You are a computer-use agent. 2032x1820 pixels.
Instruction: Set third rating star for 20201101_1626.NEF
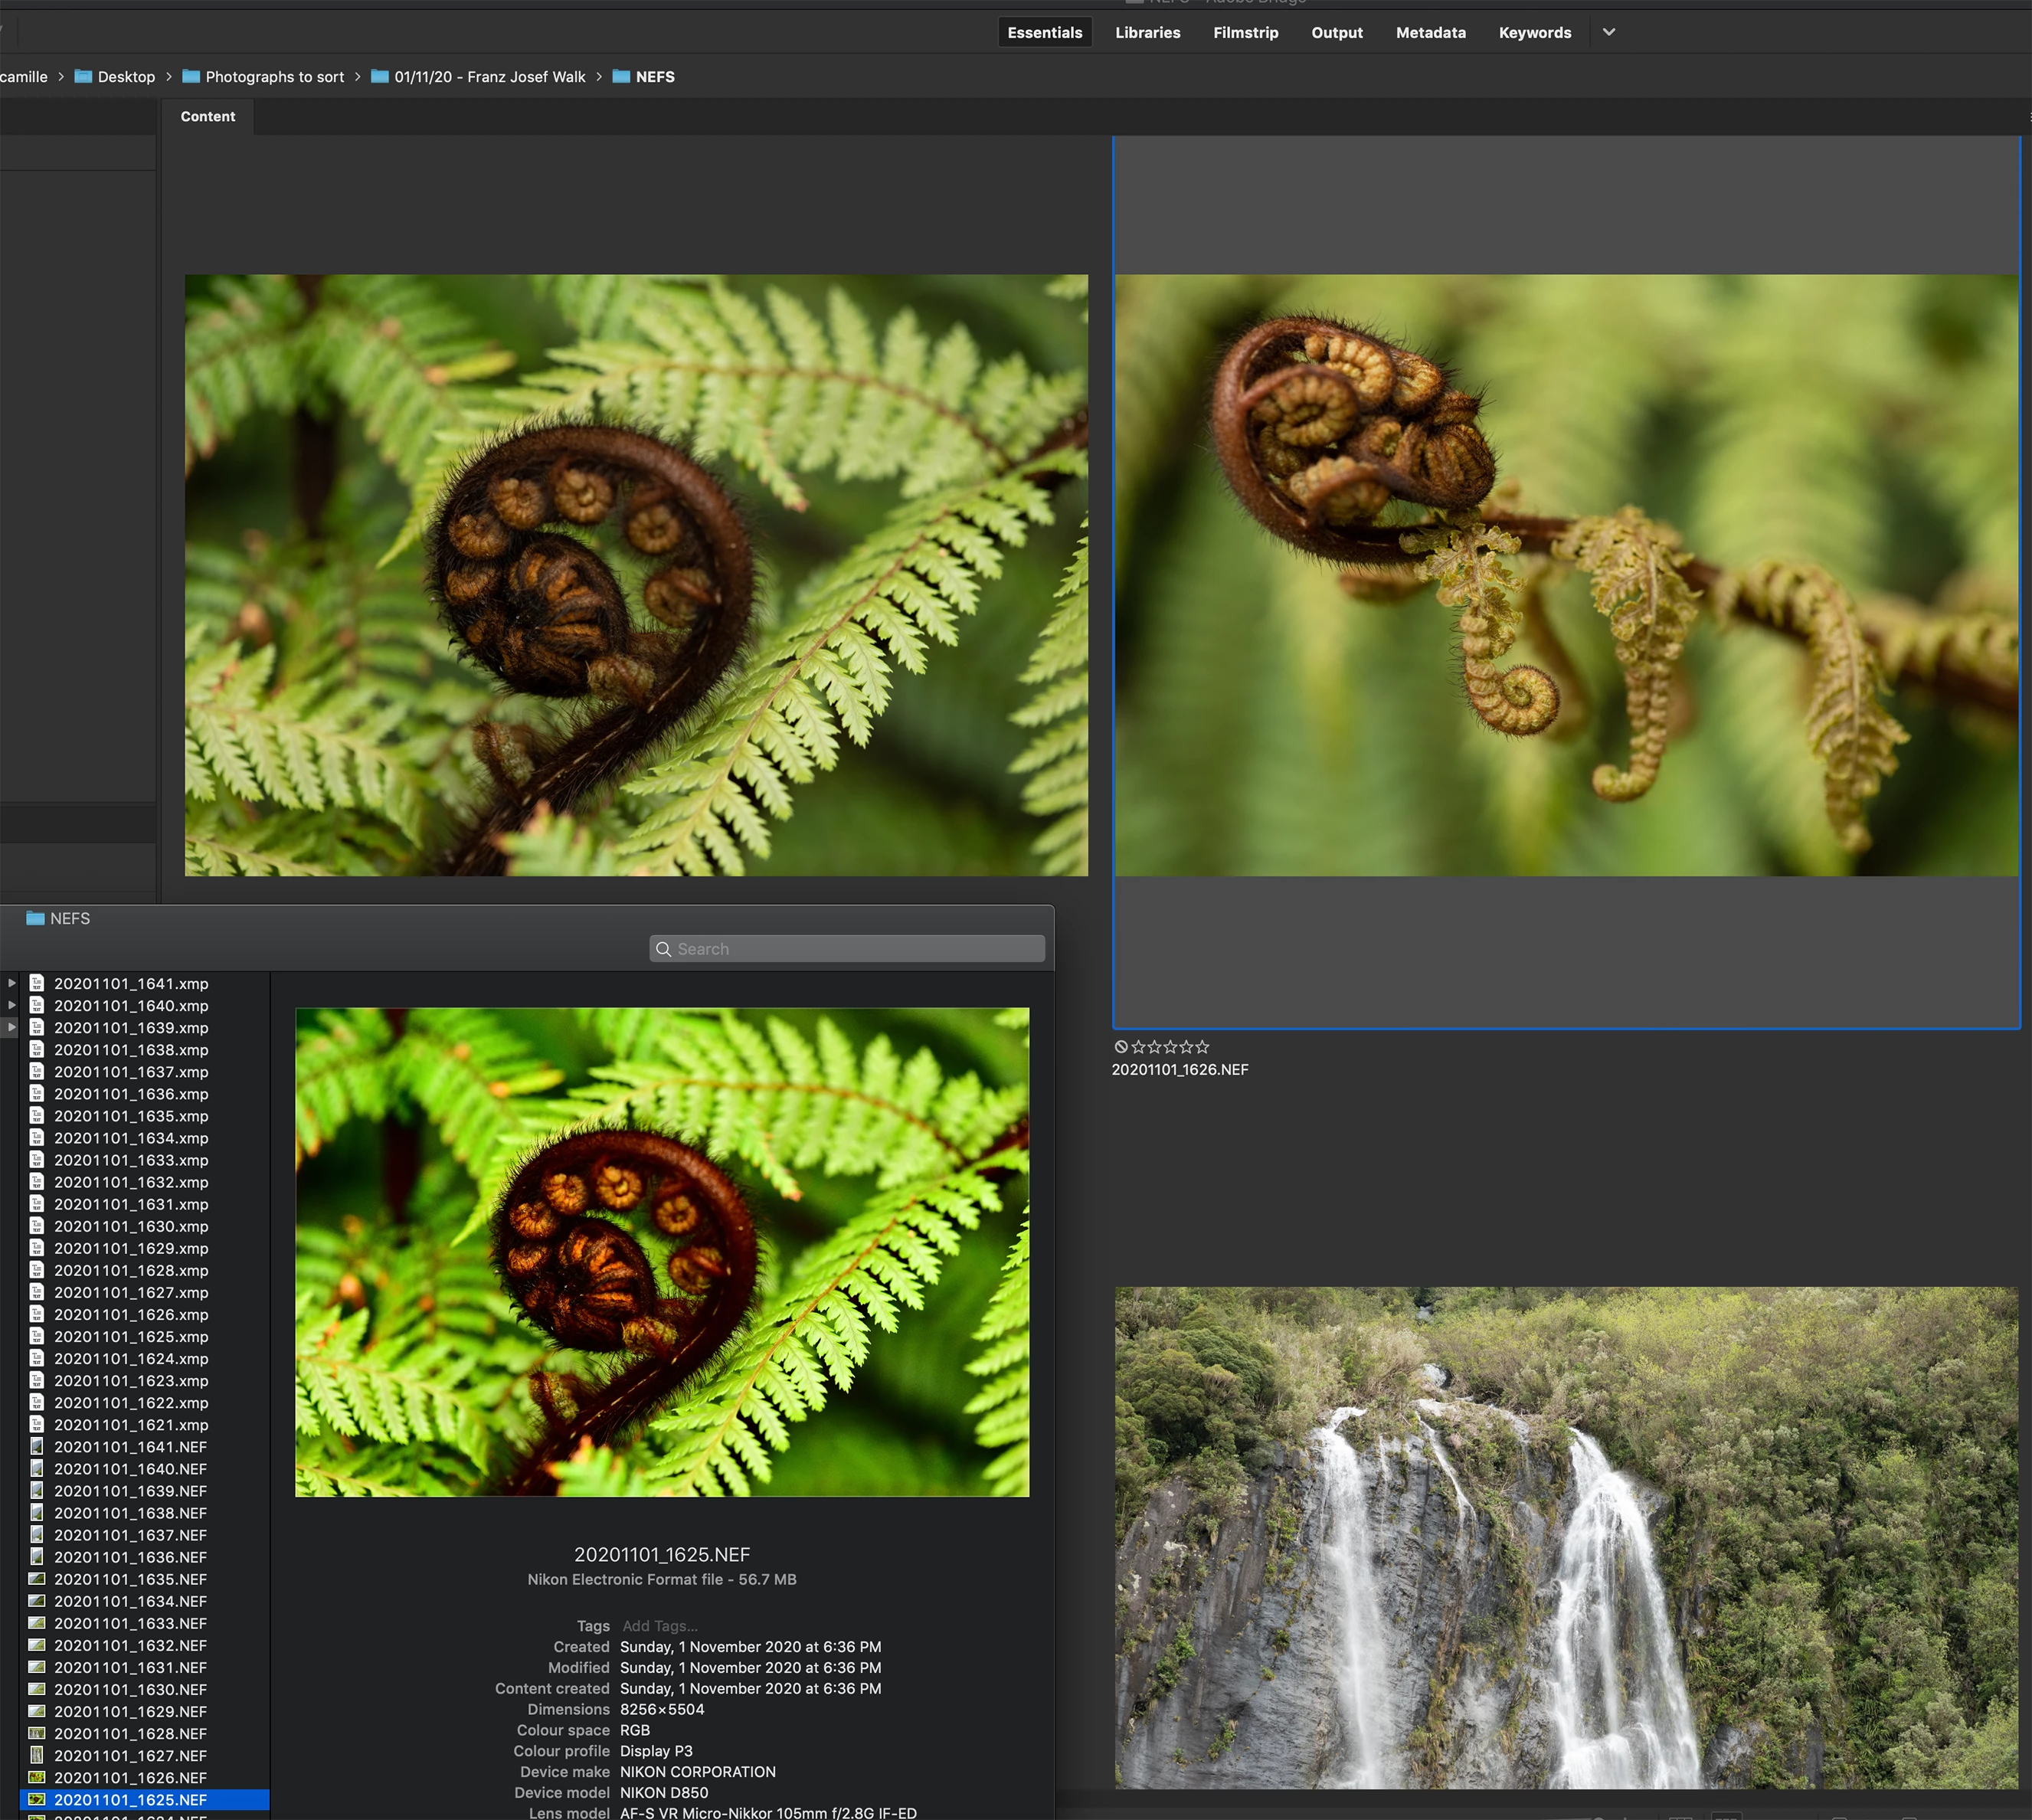click(x=1170, y=1047)
